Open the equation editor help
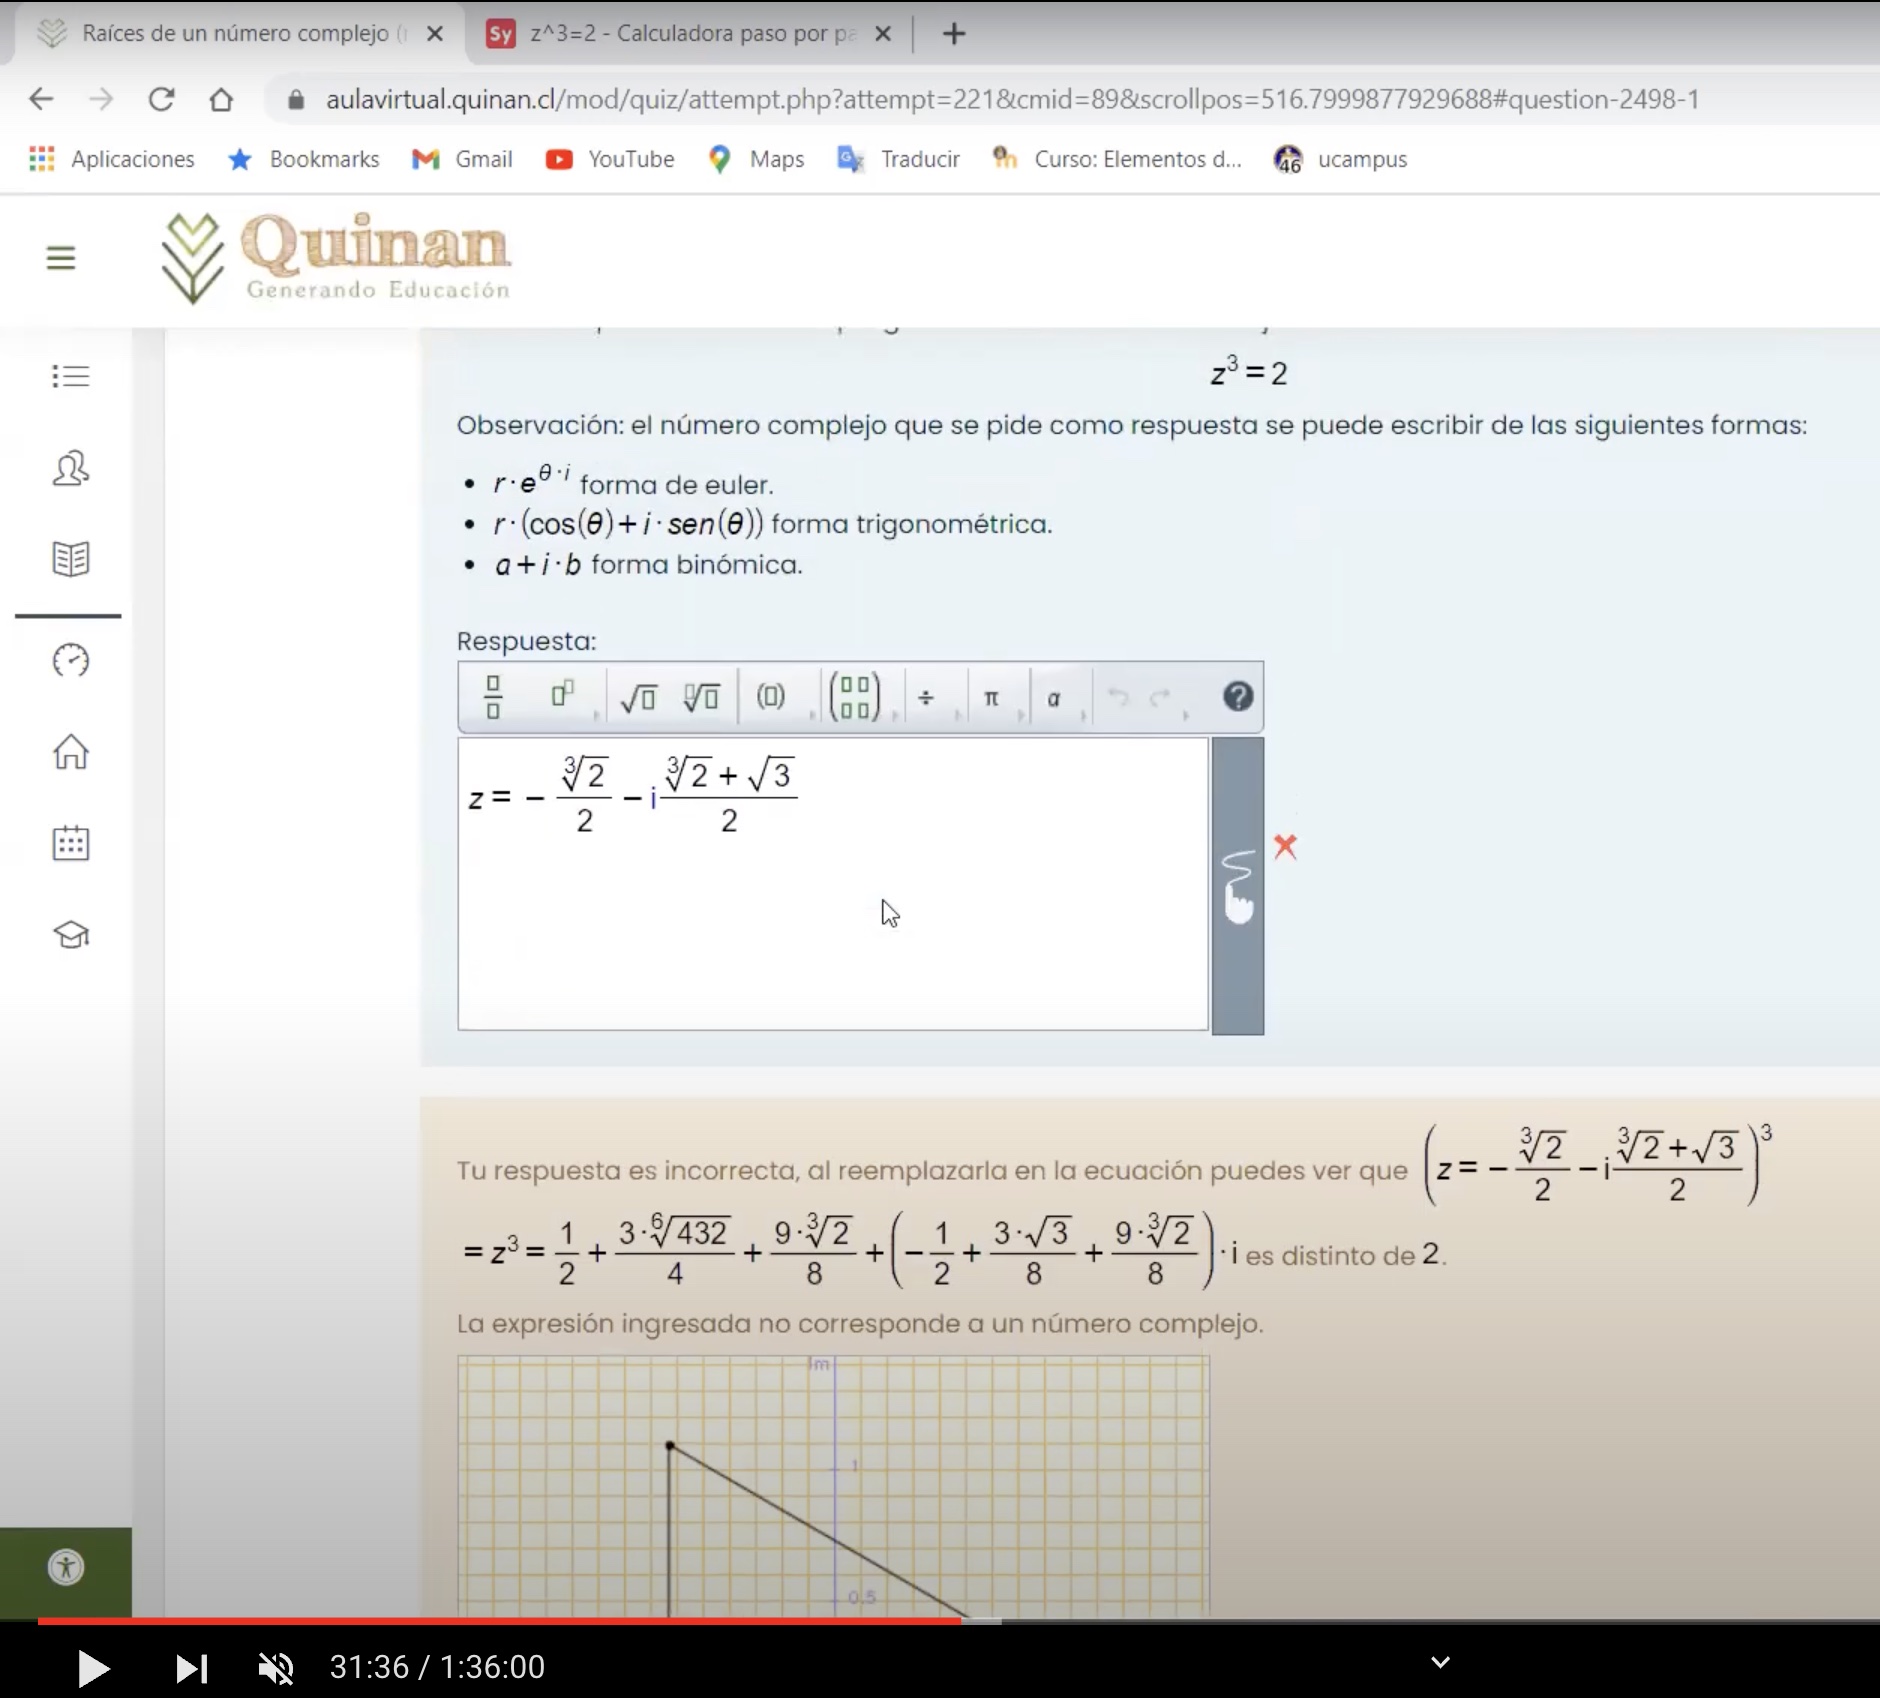The image size is (1880, 1698). [x=1238, y=696]
